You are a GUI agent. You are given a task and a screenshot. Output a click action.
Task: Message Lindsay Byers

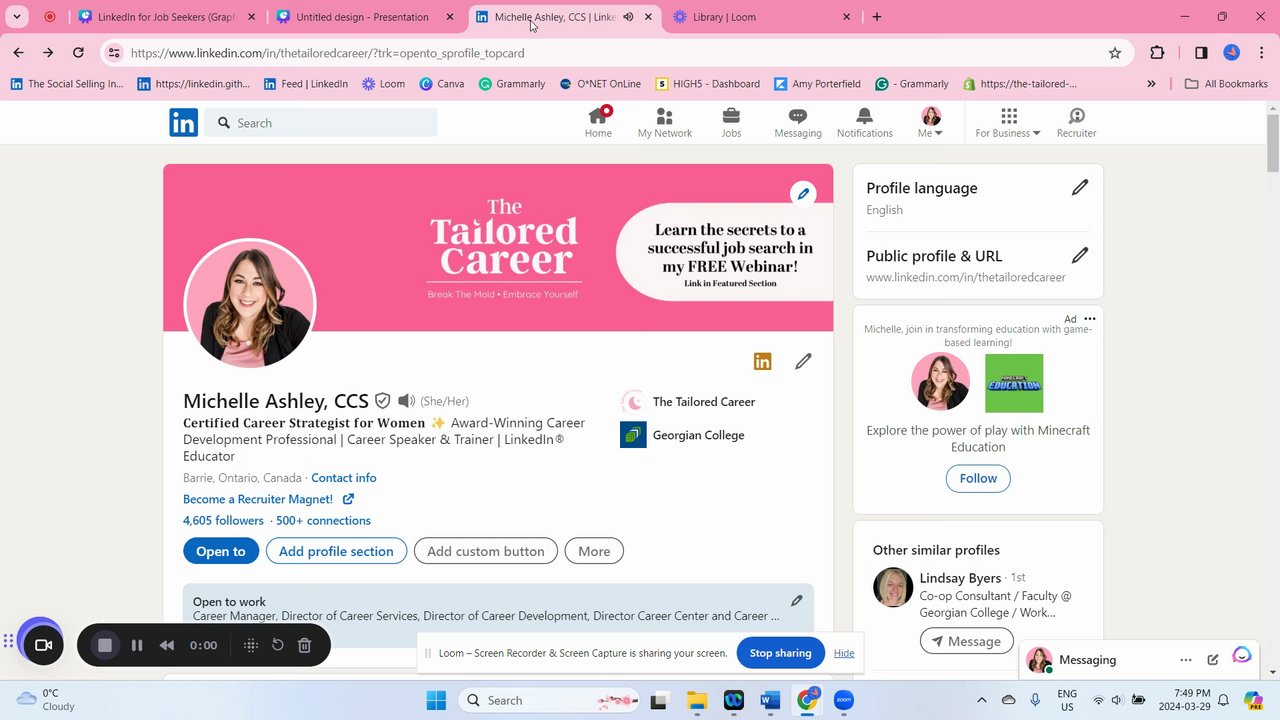[967, 641]
